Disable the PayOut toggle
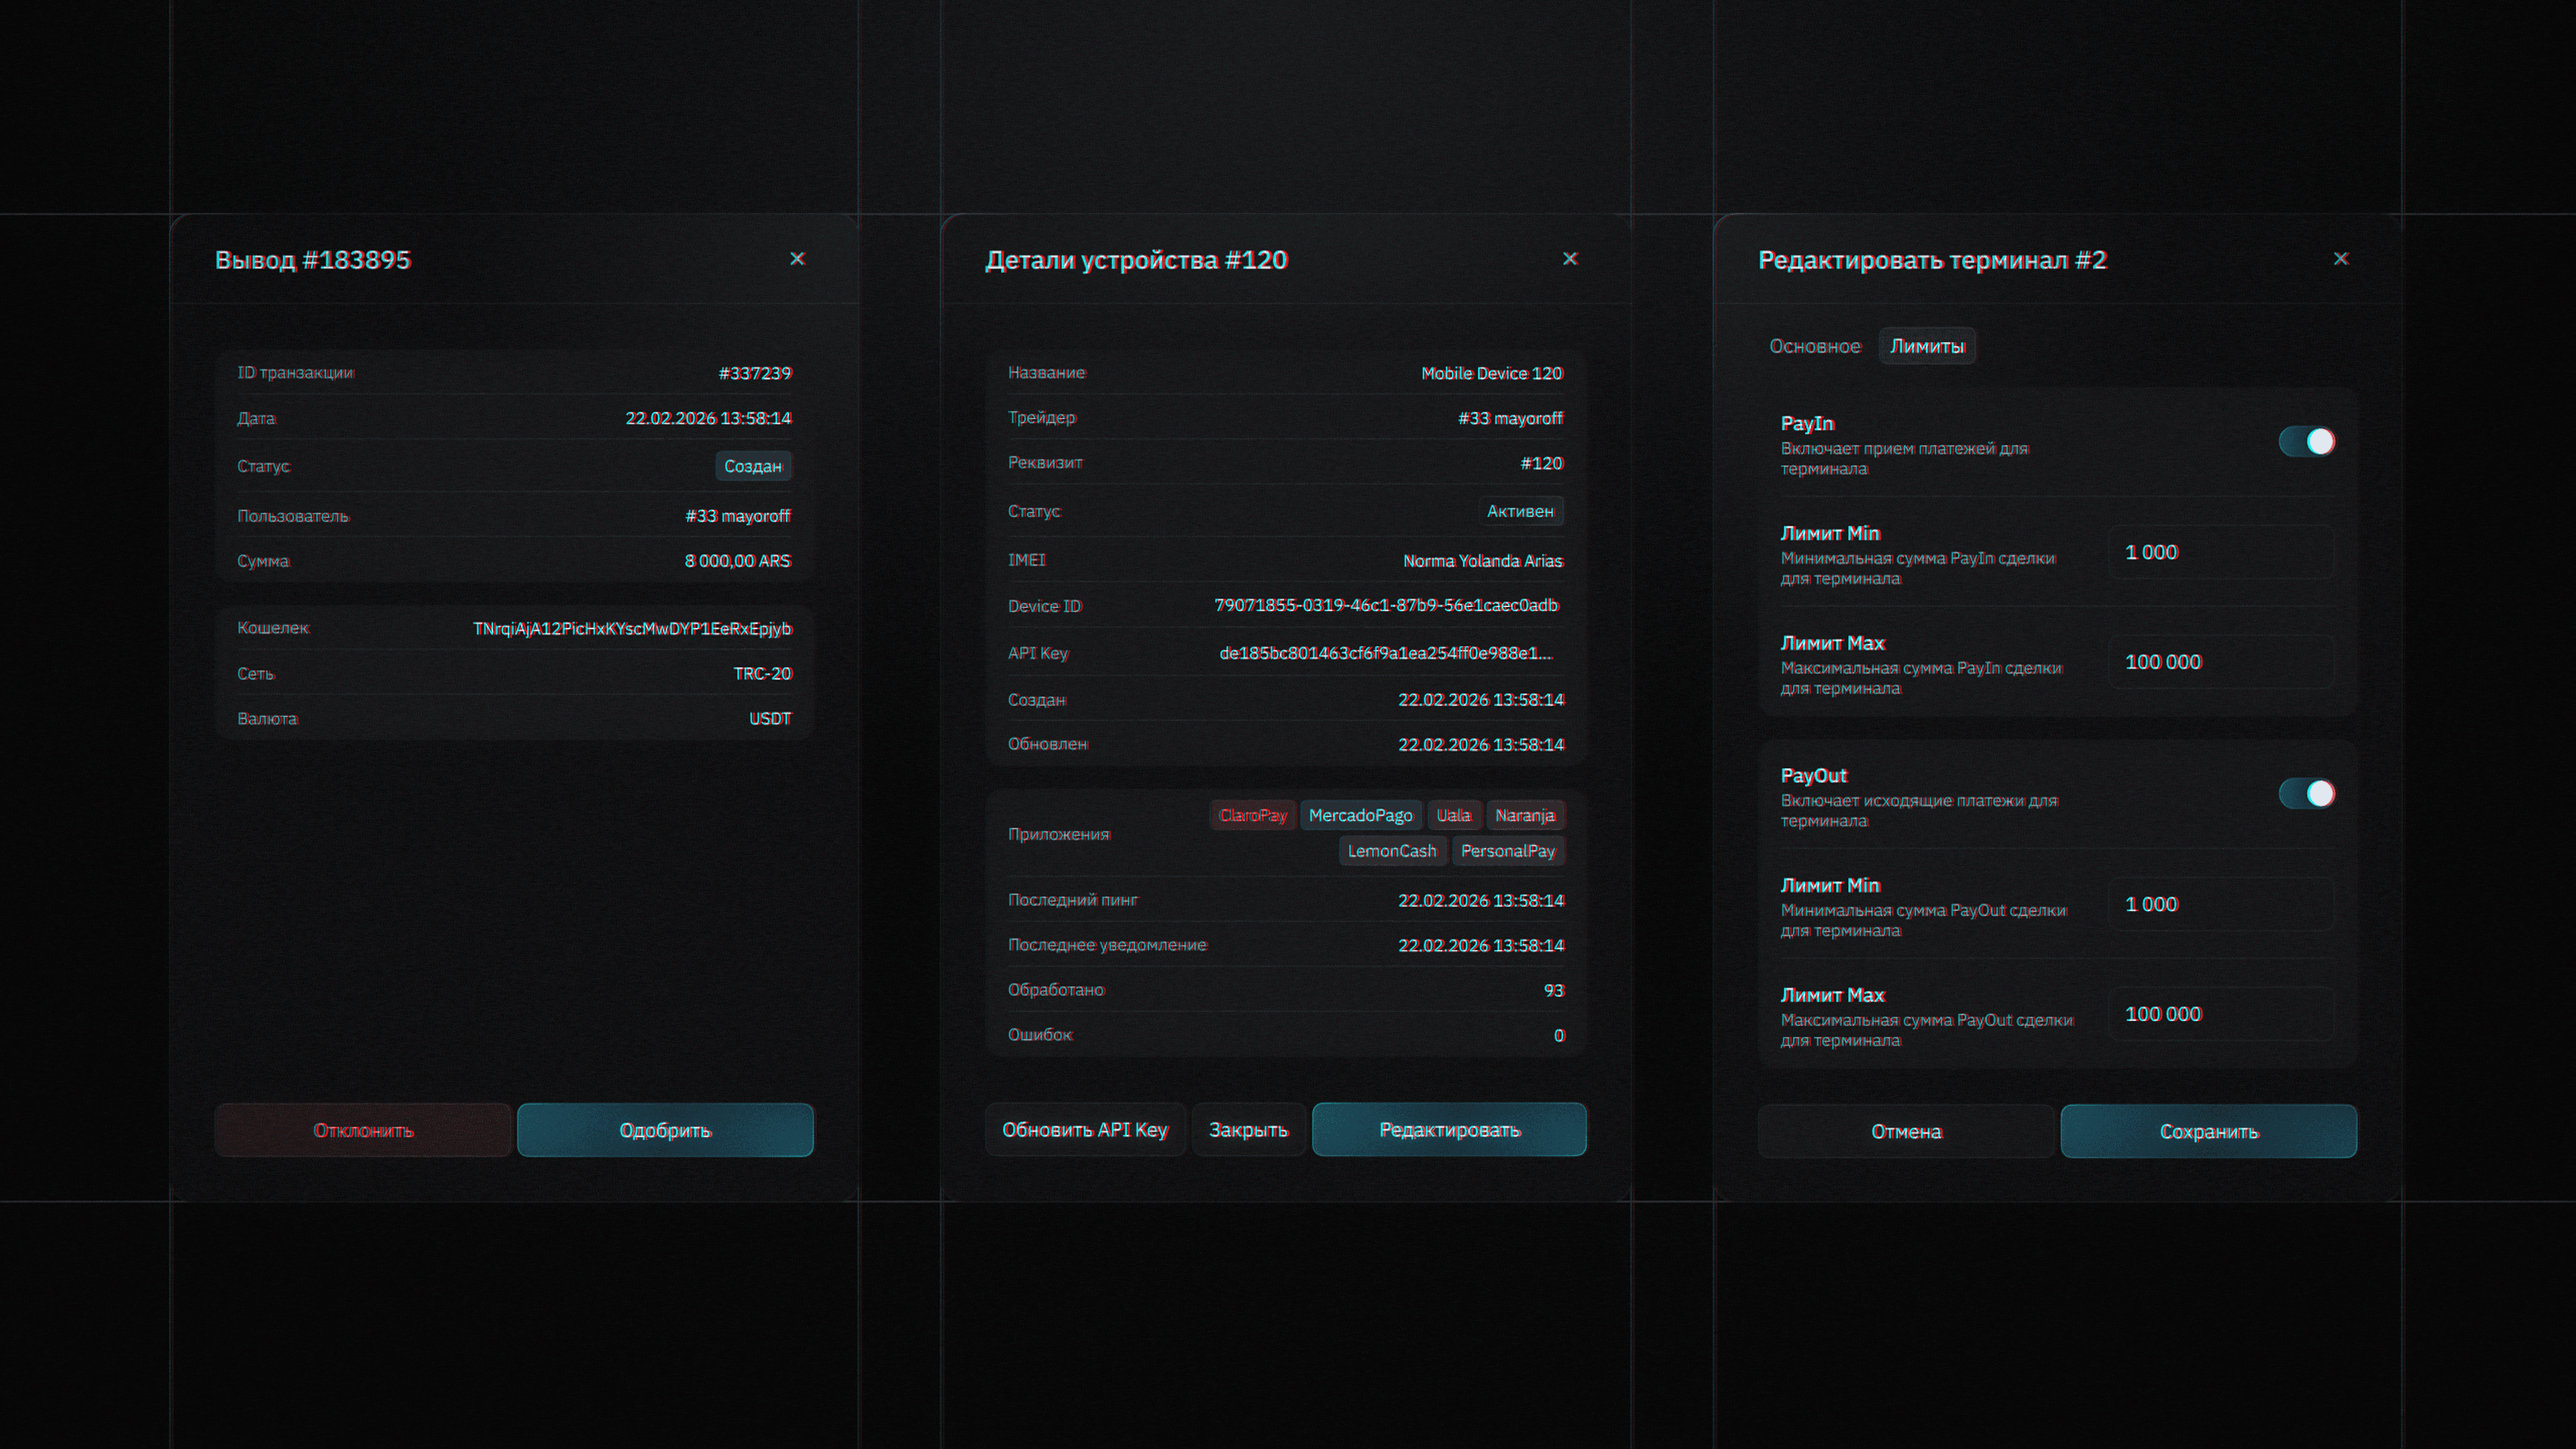This screenshot has height=1449, width=2576. (2306, 793)
